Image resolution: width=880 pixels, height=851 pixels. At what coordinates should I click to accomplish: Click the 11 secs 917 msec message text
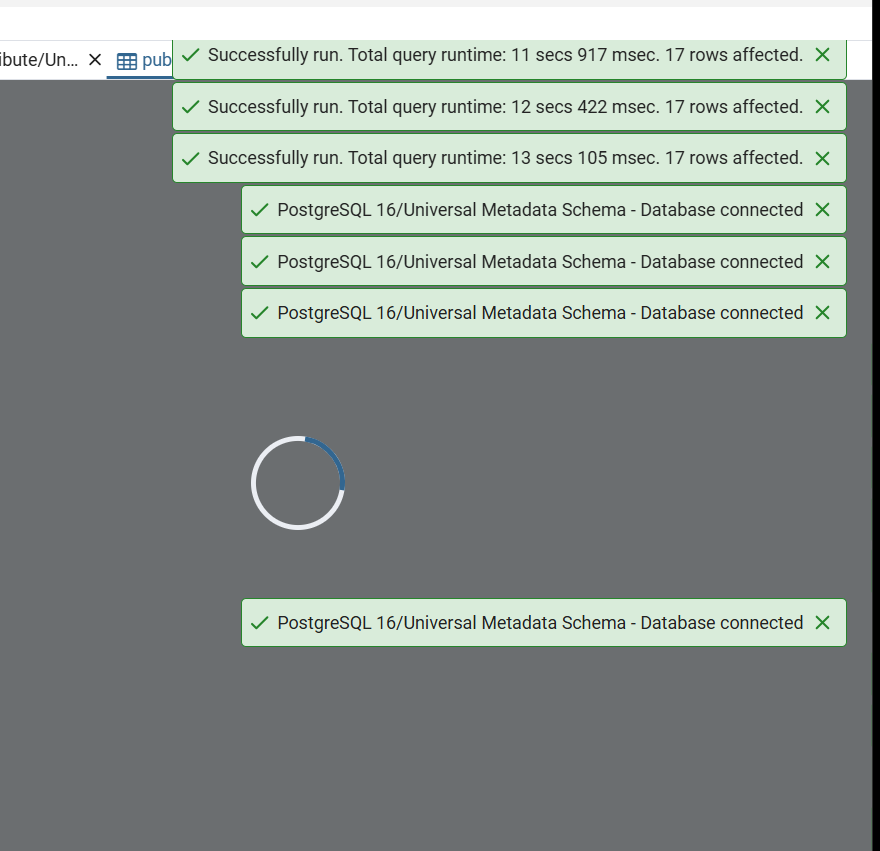tap(505, 55)
